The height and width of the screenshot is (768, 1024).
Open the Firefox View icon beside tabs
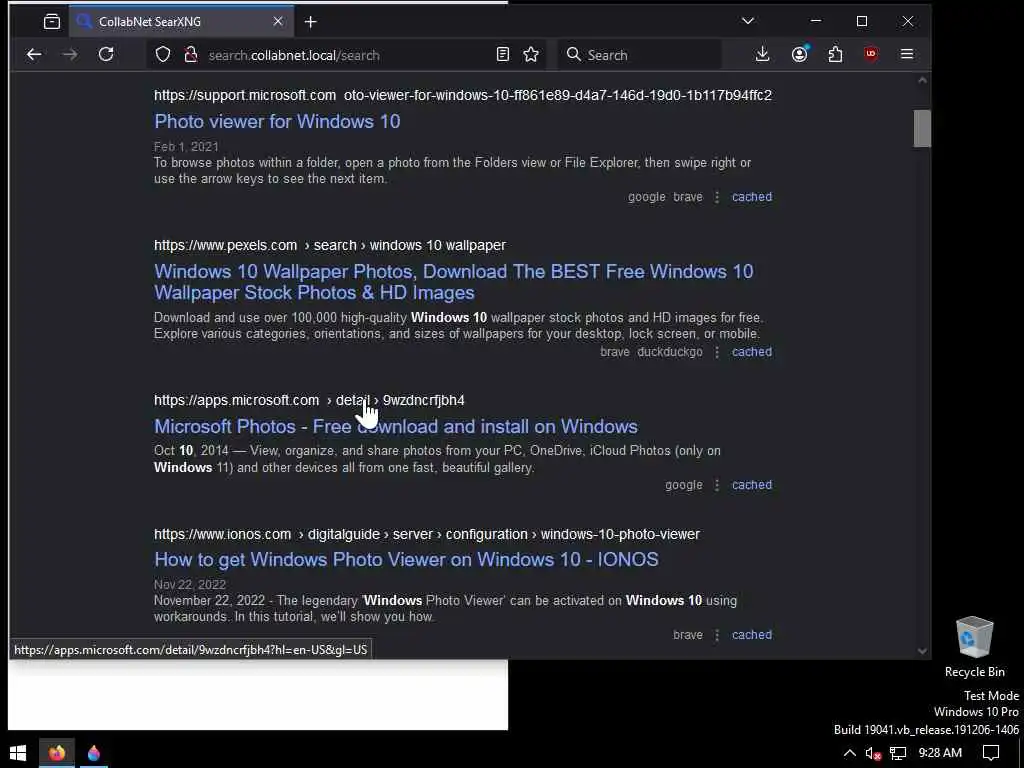pos(52,22)
